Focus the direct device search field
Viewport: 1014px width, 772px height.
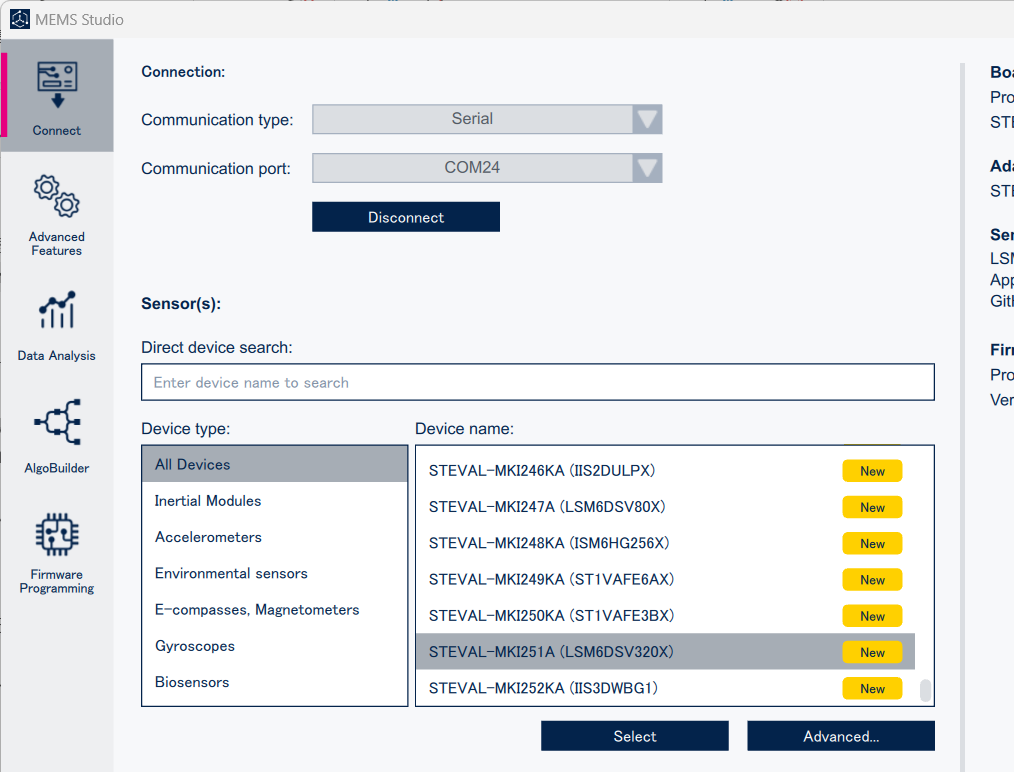538,382
